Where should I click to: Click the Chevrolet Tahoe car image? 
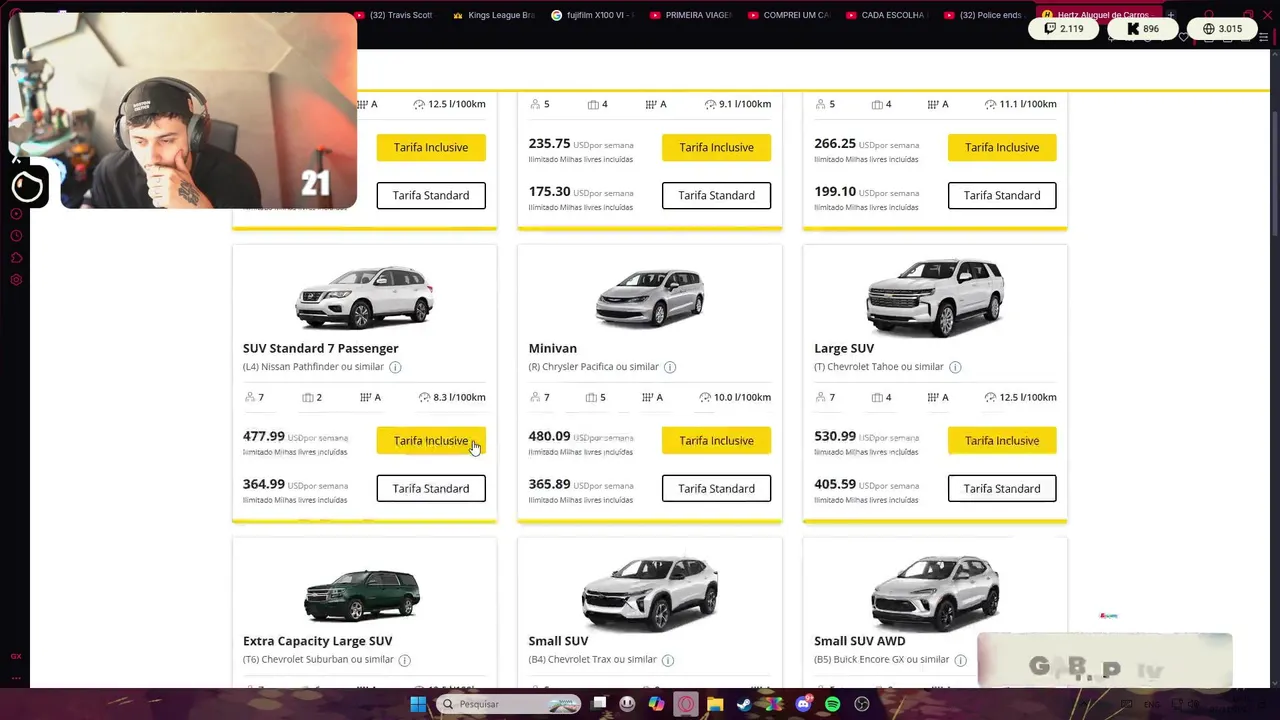tap(935, 297)
